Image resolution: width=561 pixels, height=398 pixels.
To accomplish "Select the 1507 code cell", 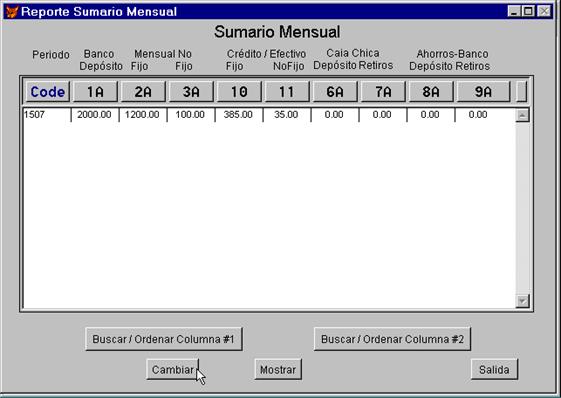I will point(47,115).
